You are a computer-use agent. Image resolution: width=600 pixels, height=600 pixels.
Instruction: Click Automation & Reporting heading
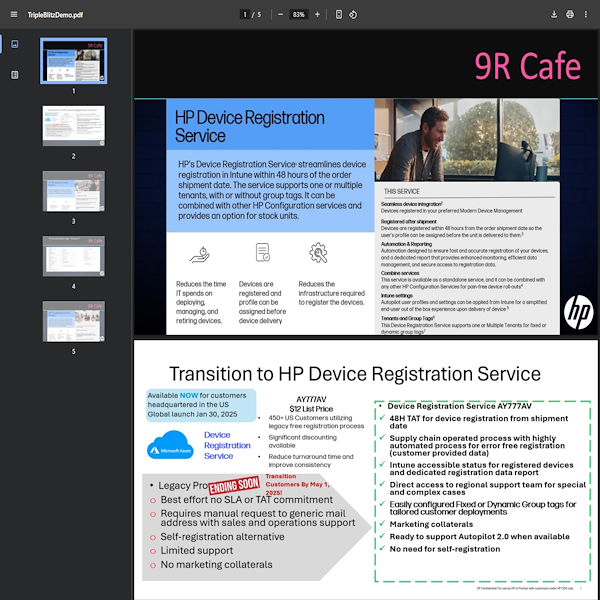tap(406, 244)
